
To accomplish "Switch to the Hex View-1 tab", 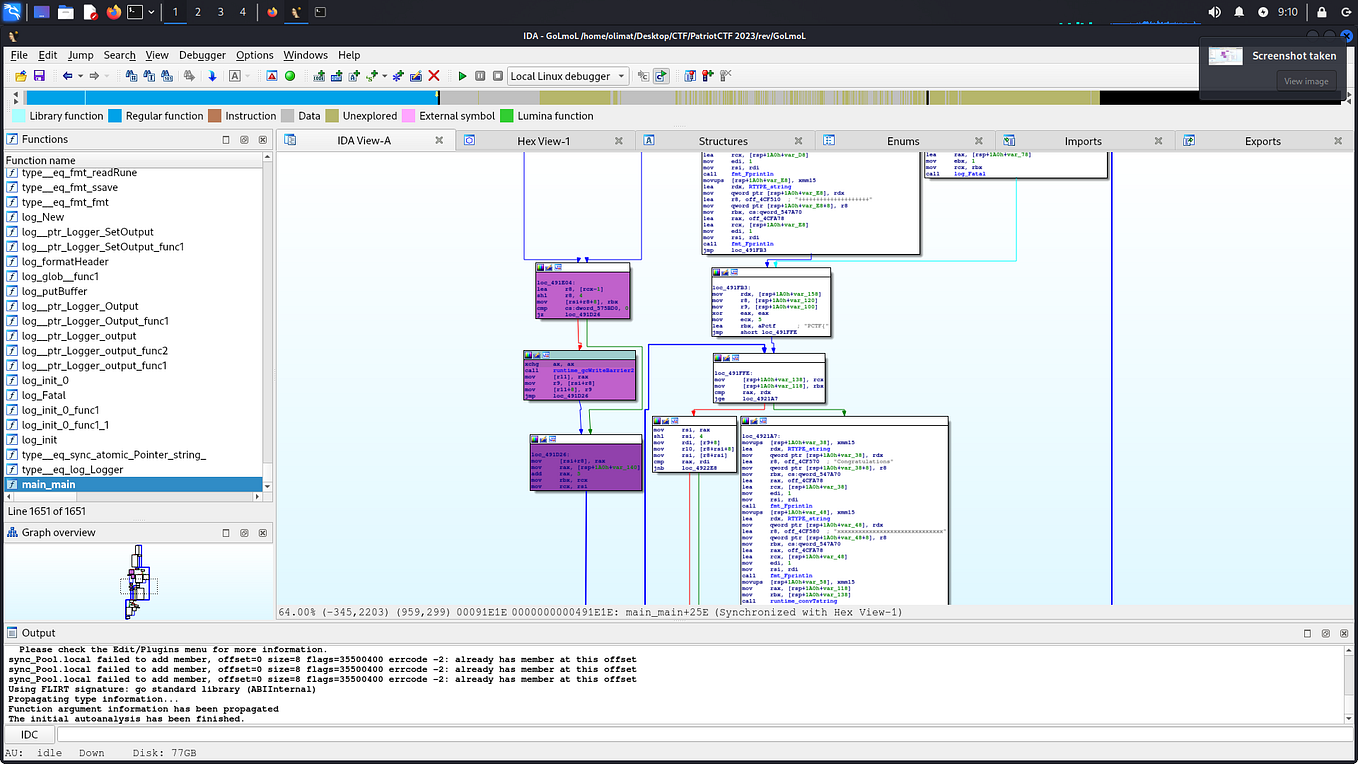I will (543, 141).
